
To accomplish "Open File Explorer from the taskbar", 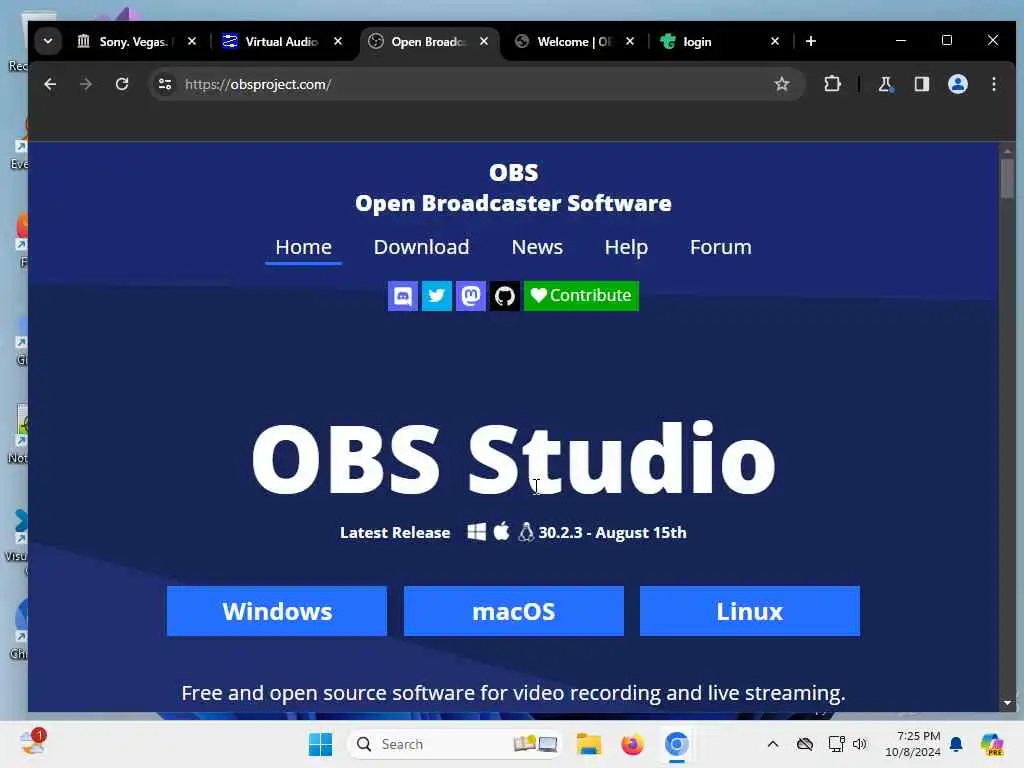I will coord(588,744).
